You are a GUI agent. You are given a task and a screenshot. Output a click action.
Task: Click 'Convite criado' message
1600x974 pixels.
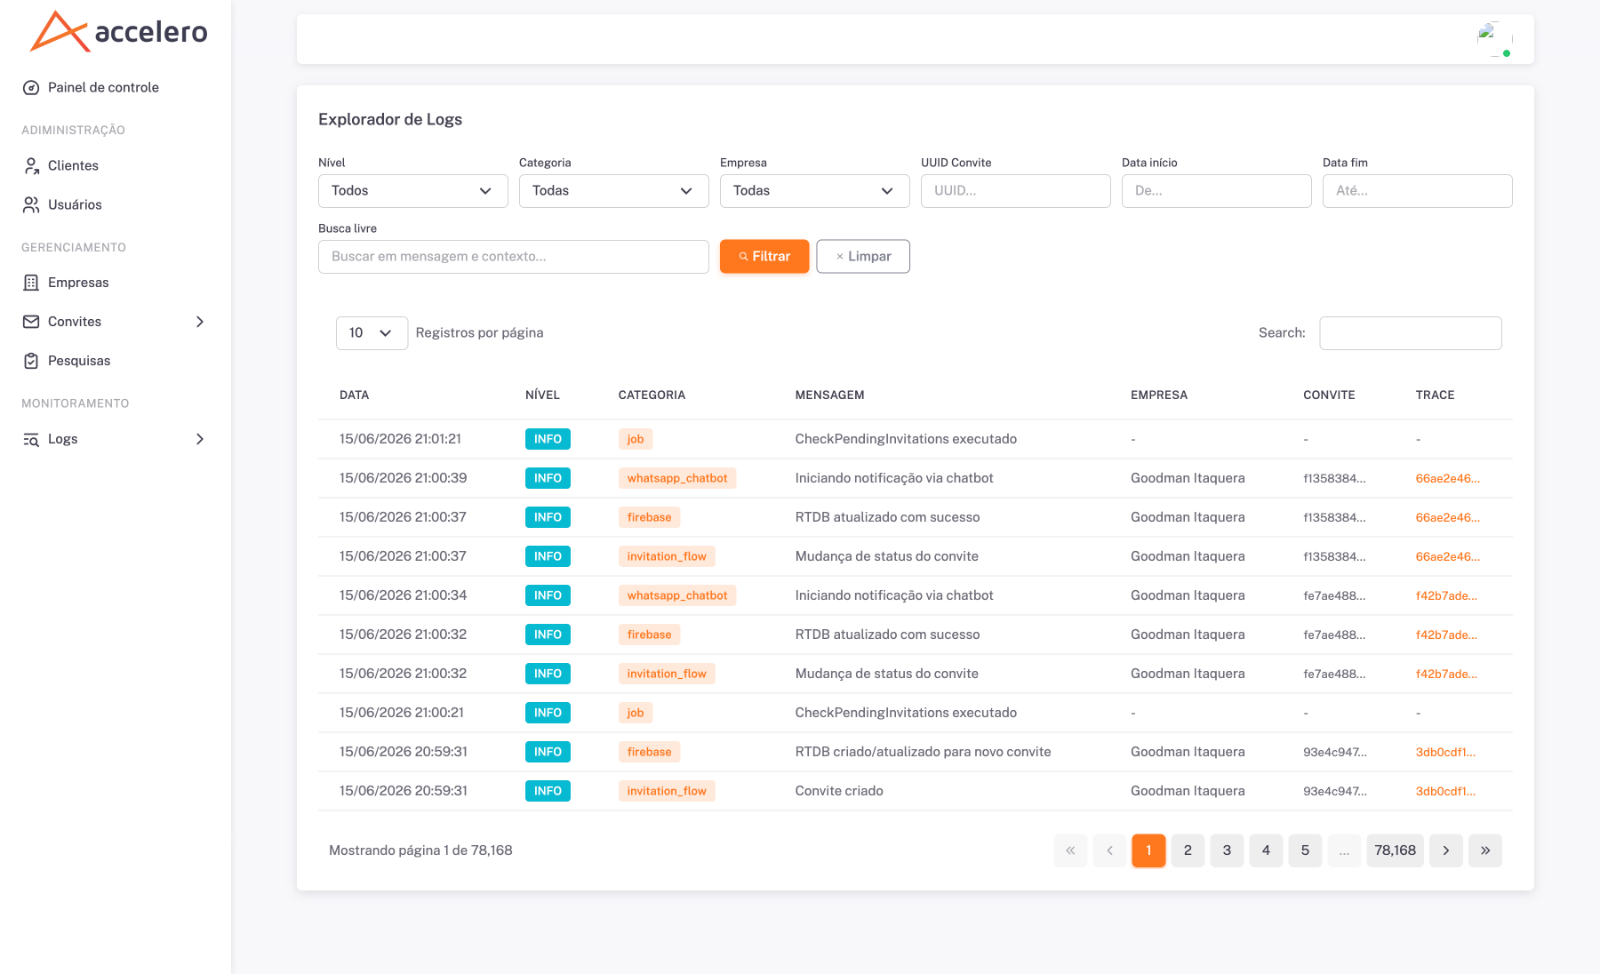839,791
